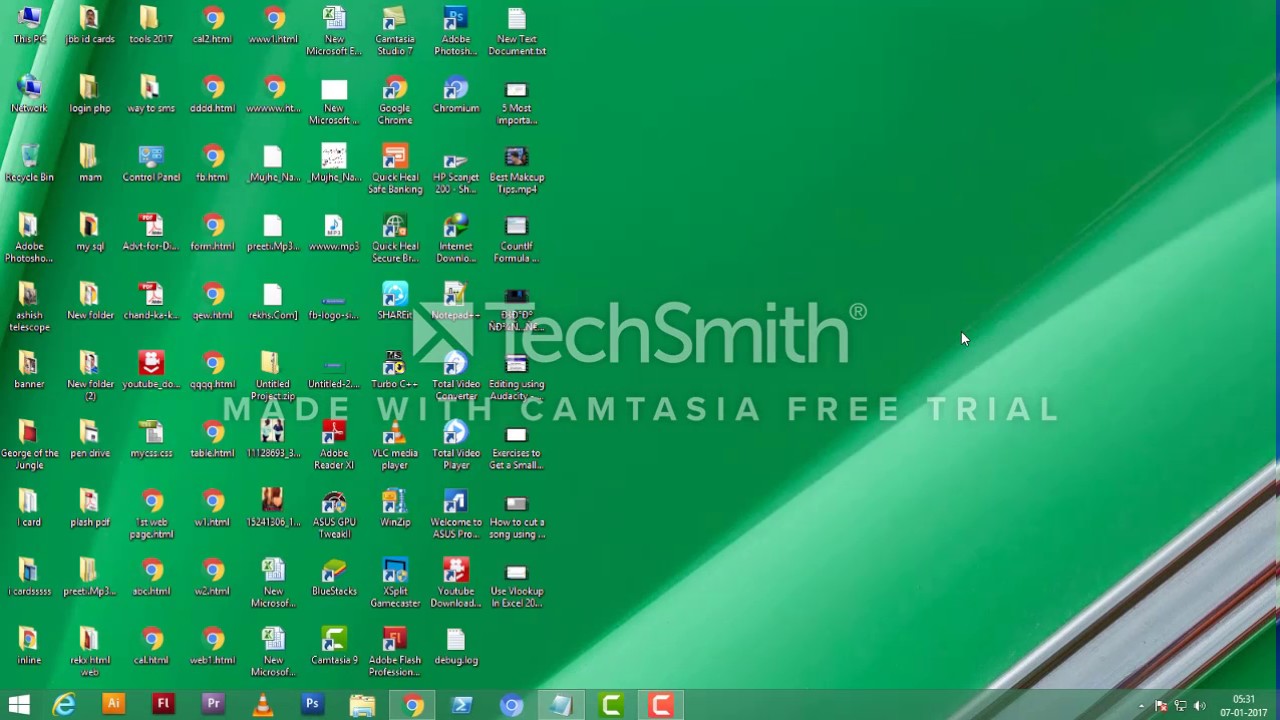Select the way to sms folder
Image resolution: width=1280 pixels, height=720 pixels.
click(151, 95)
